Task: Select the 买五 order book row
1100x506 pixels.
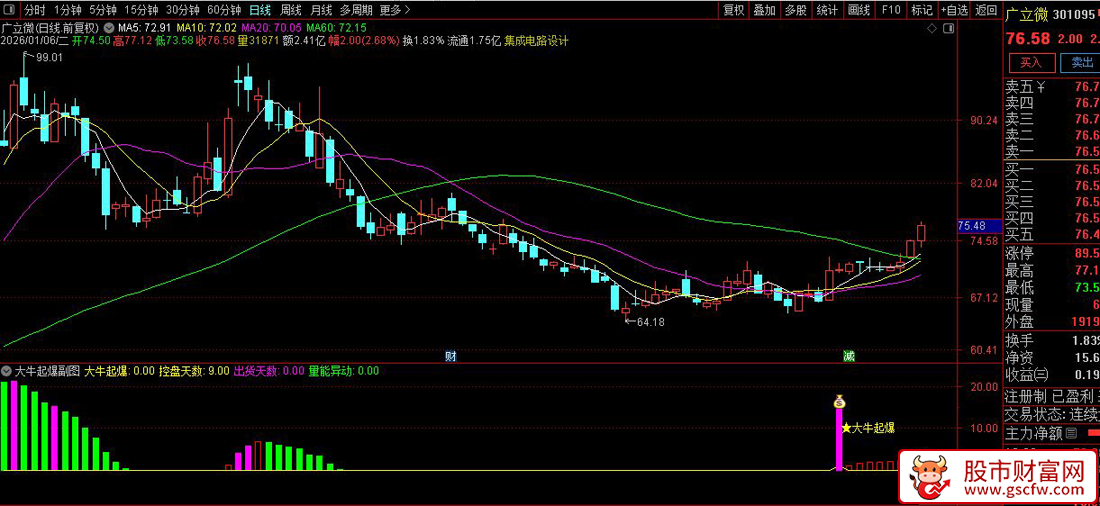Action: [1052, 234]
